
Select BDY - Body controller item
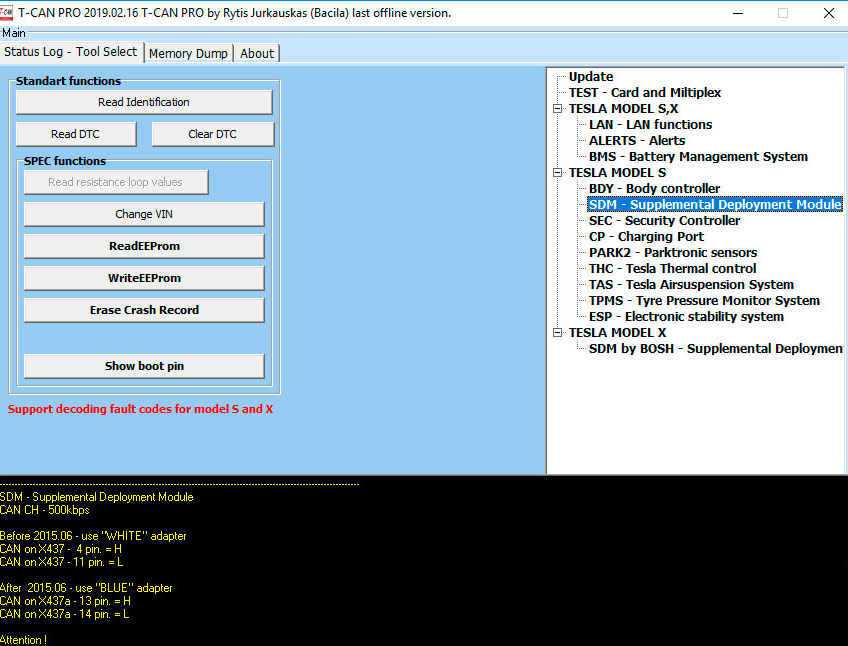pyautogui.click(x=654, y=189)
